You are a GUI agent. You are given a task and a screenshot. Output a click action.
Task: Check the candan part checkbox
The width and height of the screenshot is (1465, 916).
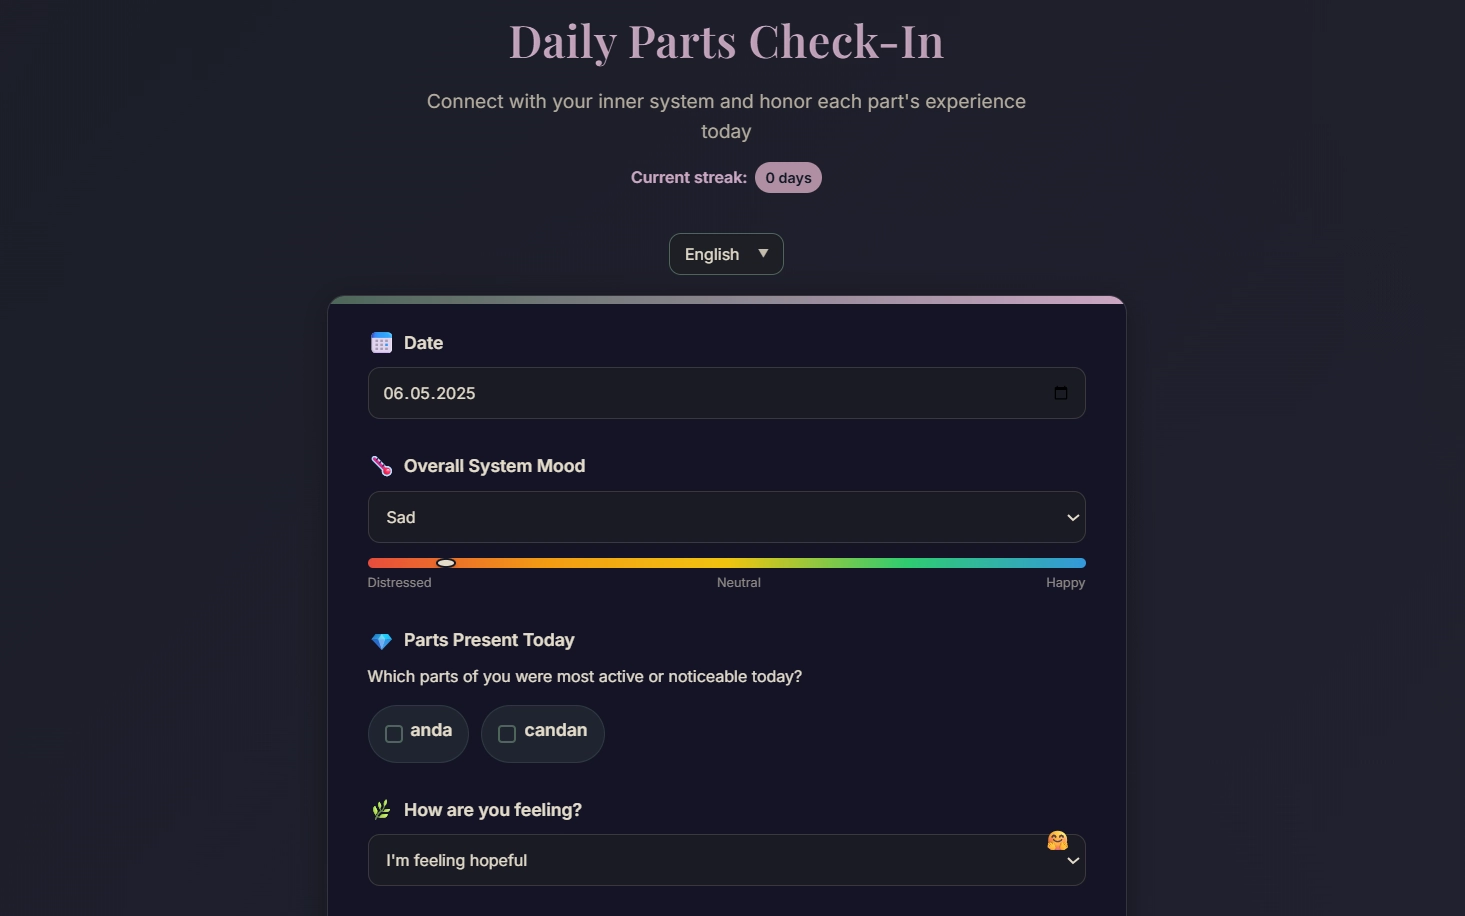(507, 734)
